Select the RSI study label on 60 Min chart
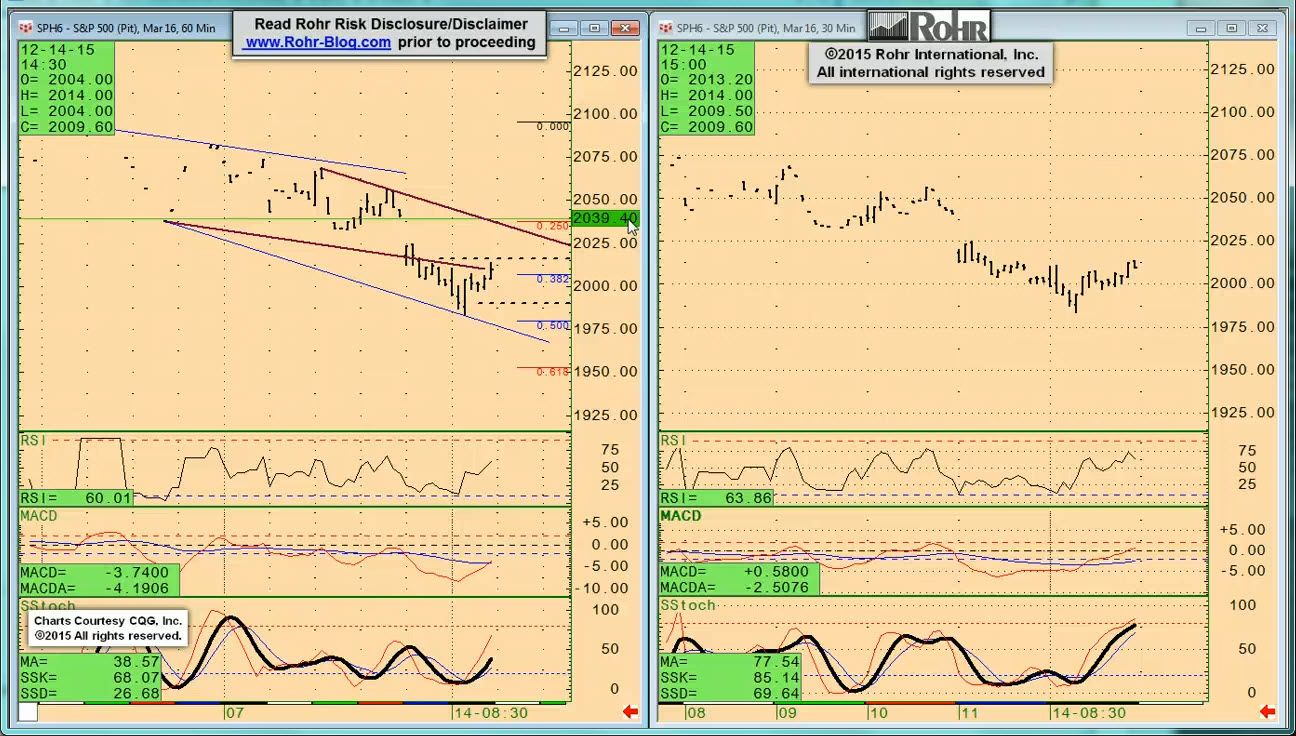The image size is (1296, 736). coord(33,441)
